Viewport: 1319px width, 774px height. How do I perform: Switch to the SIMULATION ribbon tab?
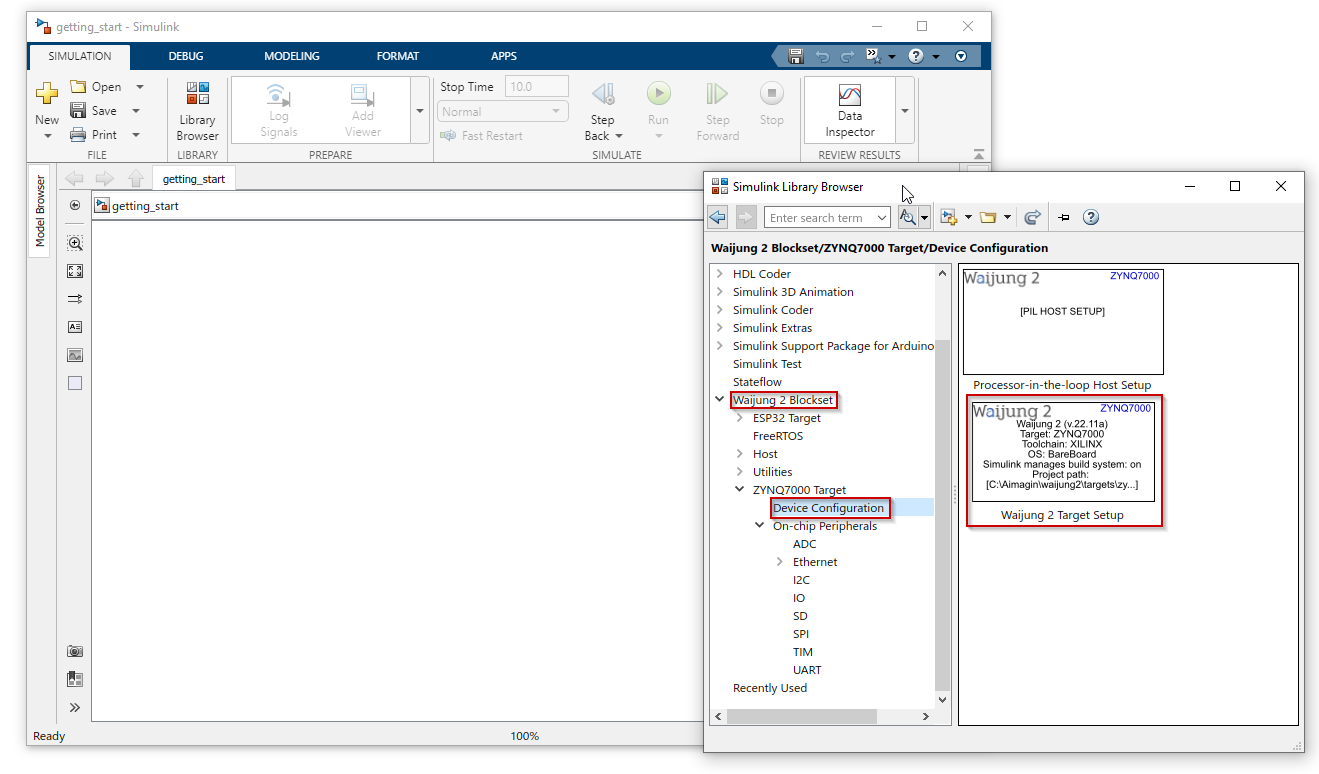80,56
